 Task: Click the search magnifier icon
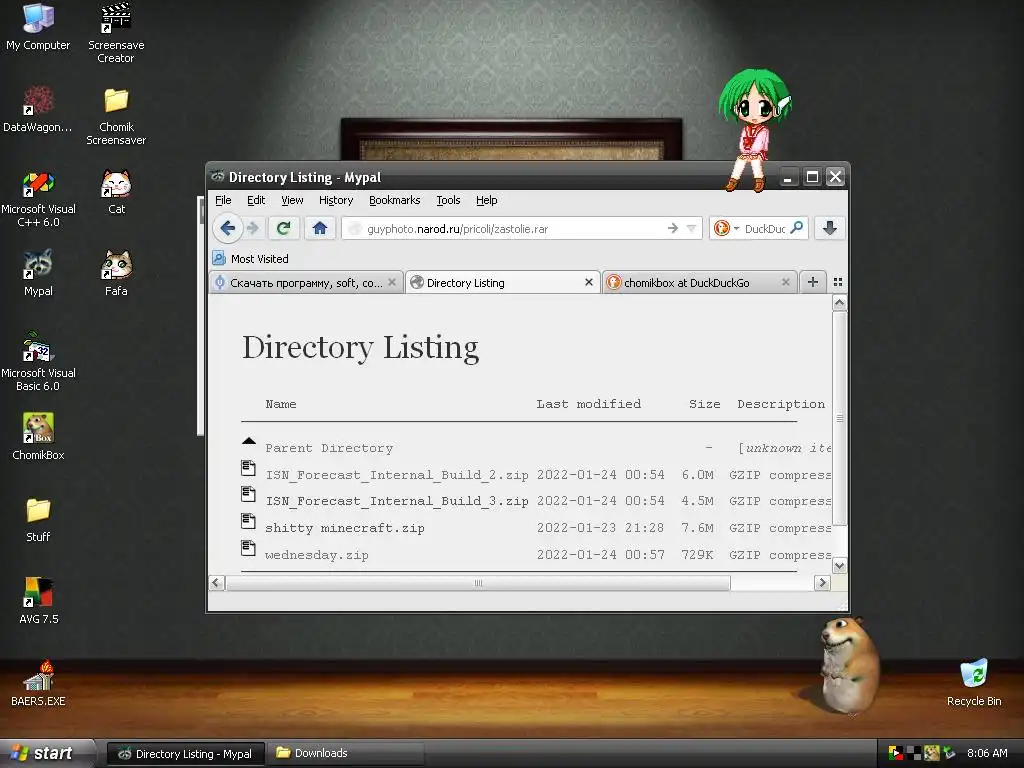click(797, 228)
